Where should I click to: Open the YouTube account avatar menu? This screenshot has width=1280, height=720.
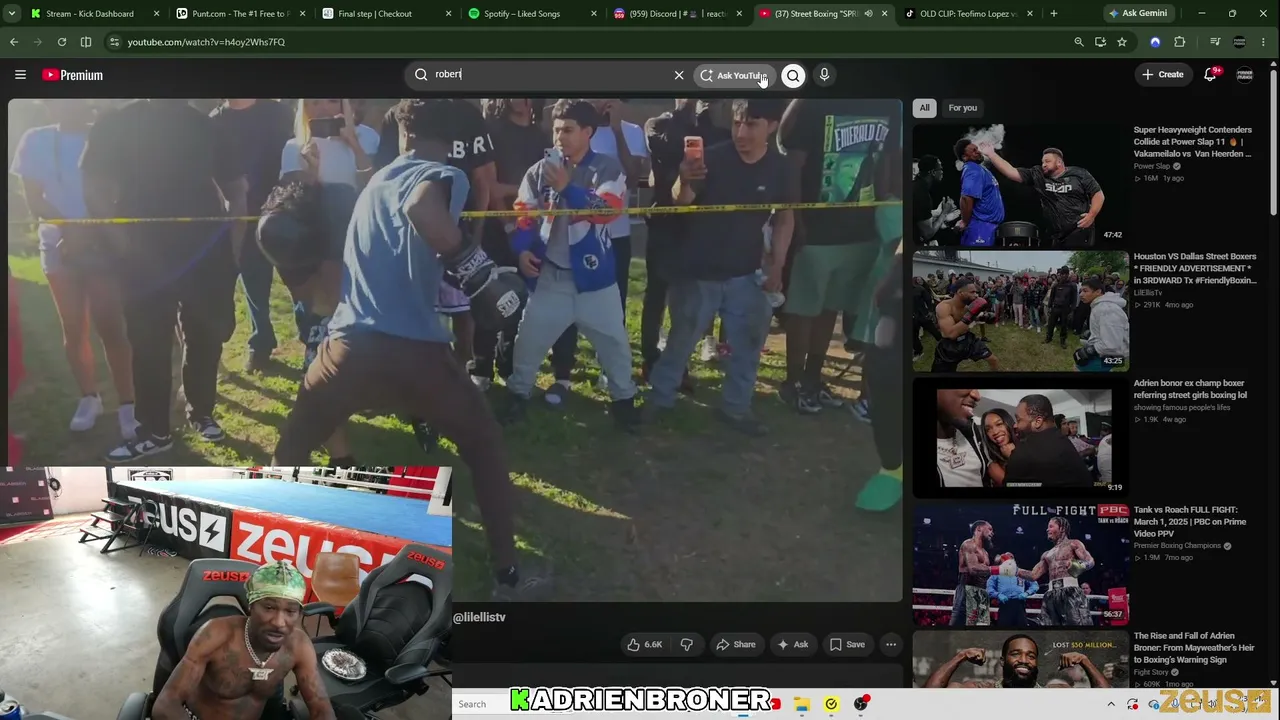(x=1245, y=75)
